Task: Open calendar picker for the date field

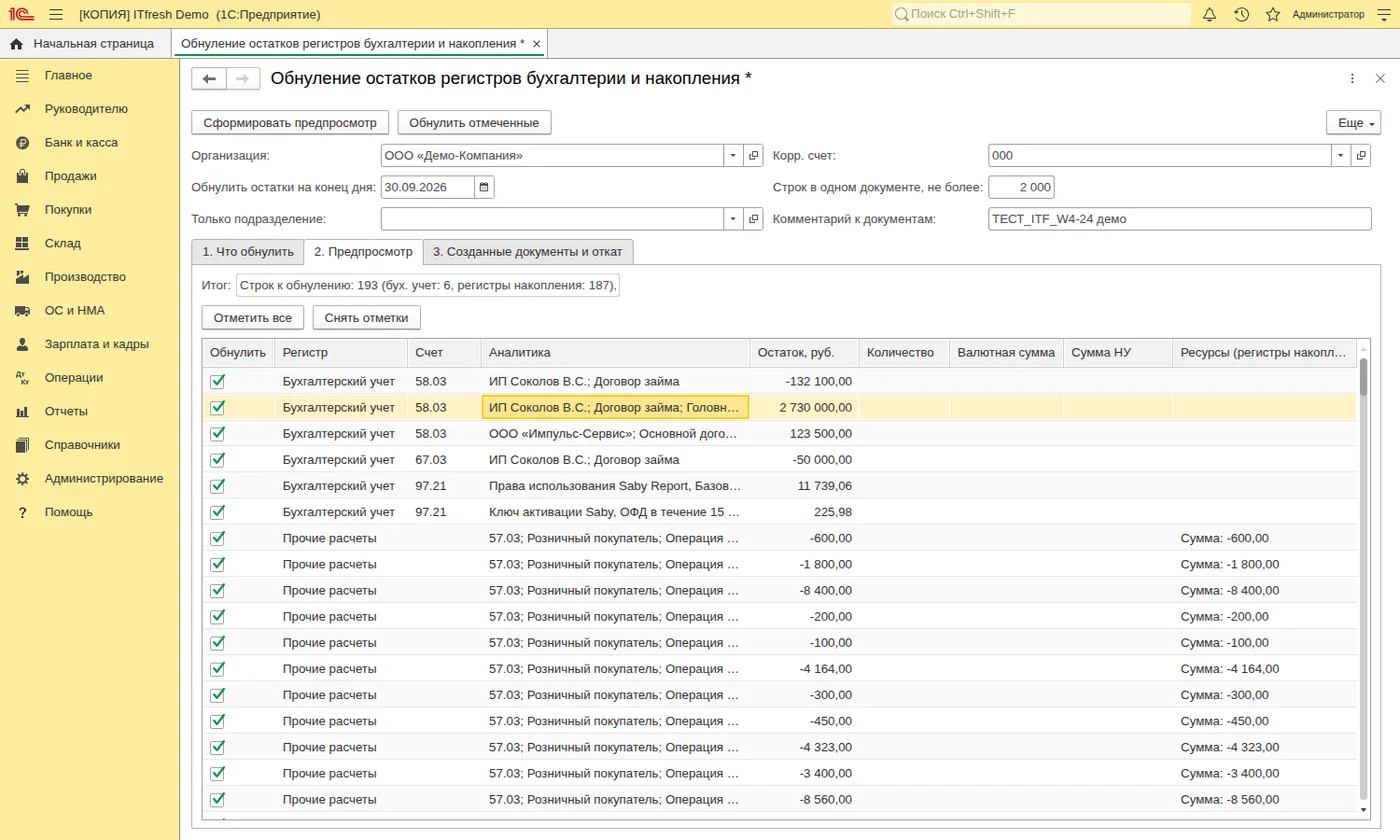Action: coord(484,187)
